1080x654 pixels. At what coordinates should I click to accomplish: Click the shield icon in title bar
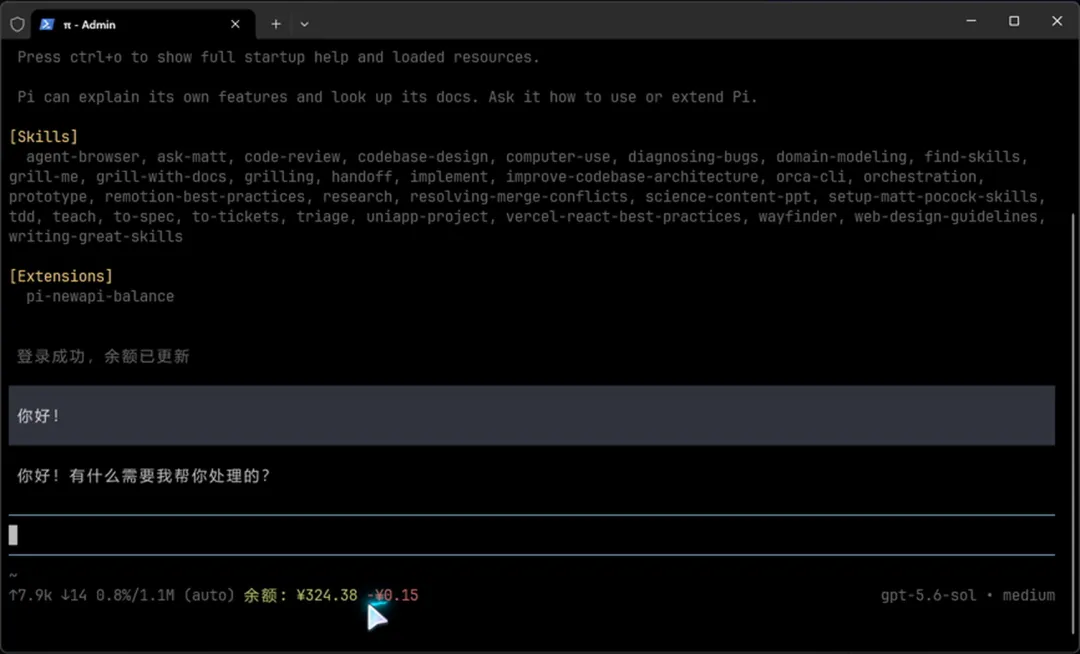pyautogui.click(x=17, y=24)
